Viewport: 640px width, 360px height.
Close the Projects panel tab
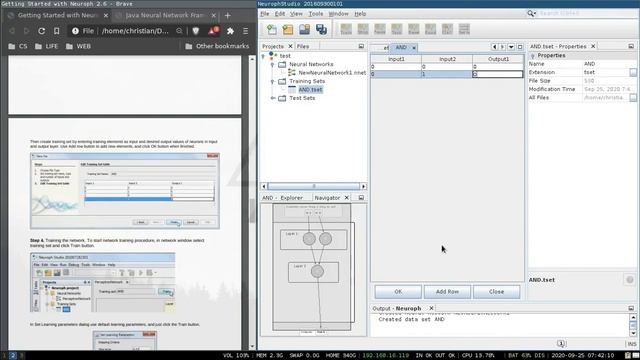click(290, 47)
